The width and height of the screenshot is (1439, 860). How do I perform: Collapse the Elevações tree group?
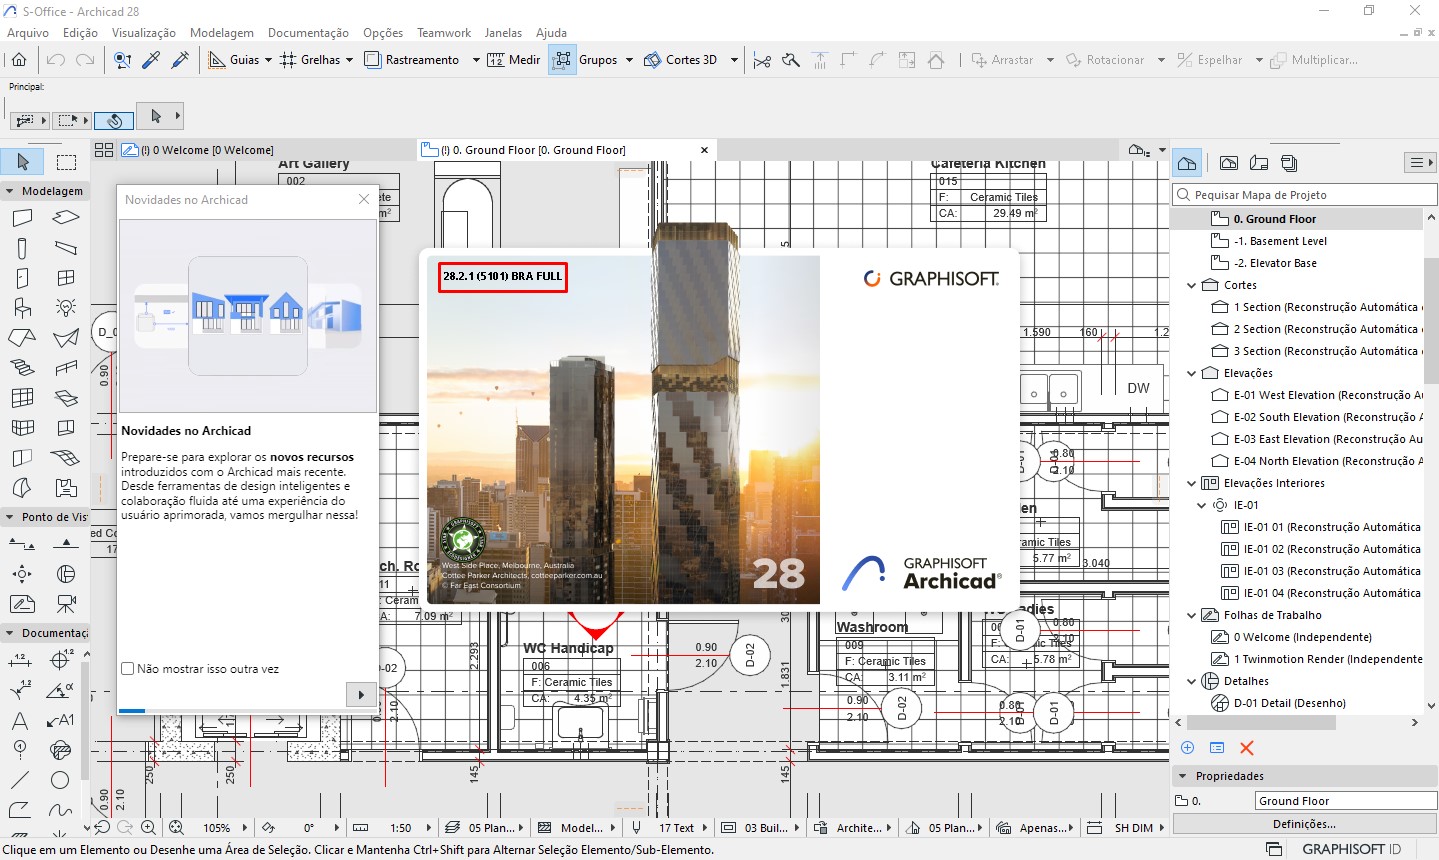tap(1191, 373)
